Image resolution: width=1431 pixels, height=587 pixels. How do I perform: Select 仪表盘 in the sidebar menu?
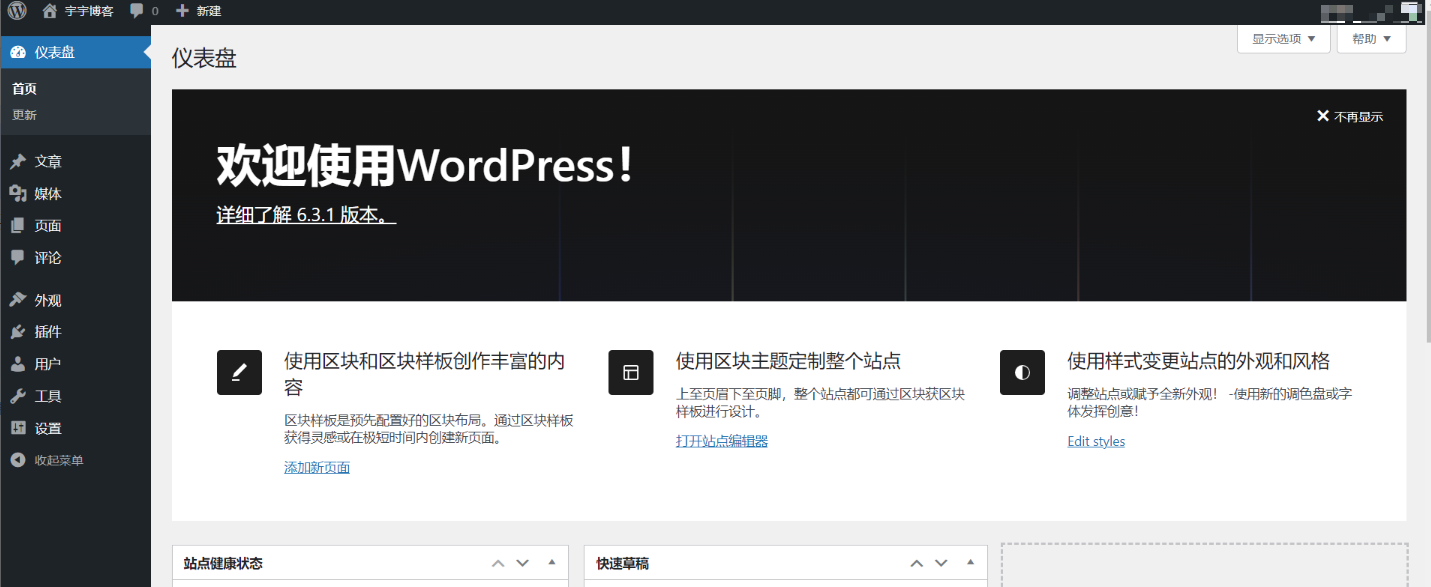tap(75, 52)
